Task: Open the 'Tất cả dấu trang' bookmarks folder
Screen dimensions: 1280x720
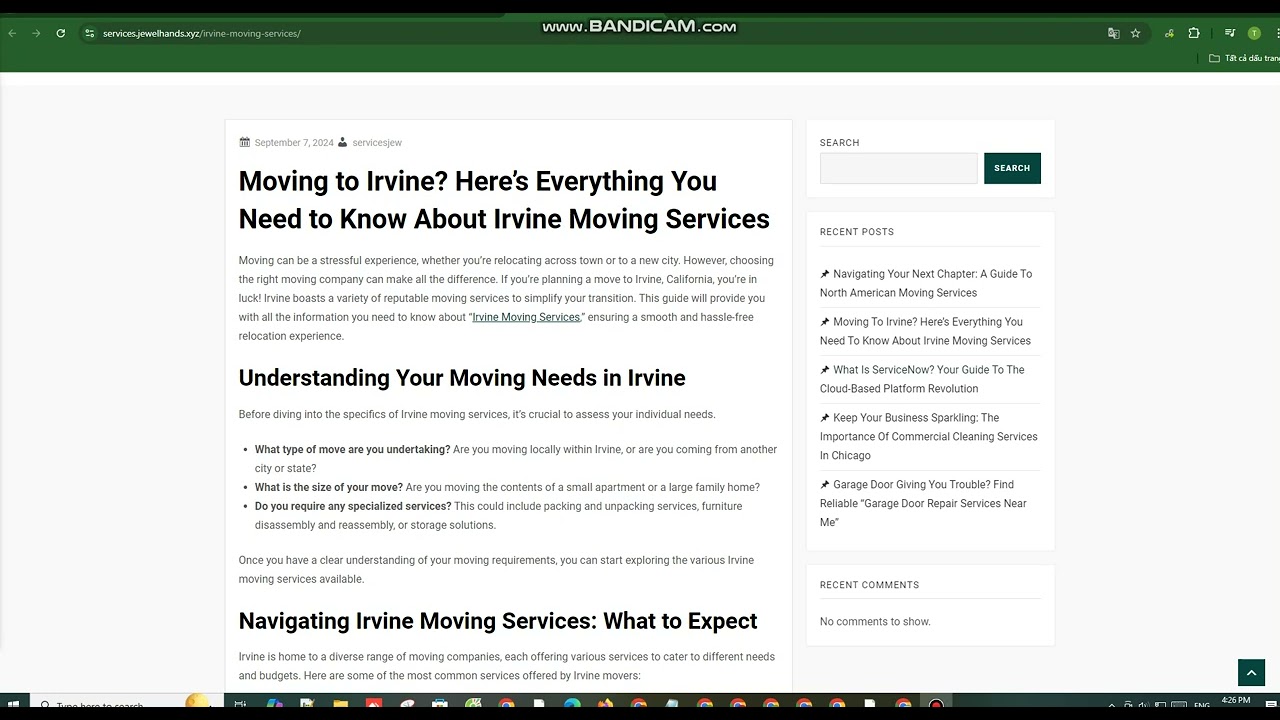Action: (x=1244, y=58)
